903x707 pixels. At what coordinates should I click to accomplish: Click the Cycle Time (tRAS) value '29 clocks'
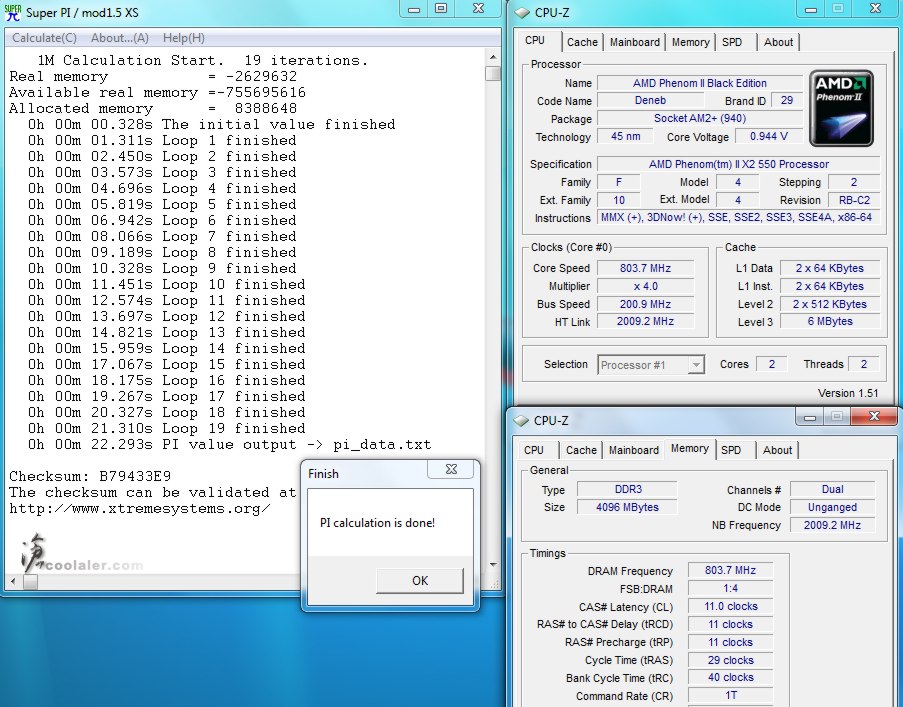[x=731, y=660]
